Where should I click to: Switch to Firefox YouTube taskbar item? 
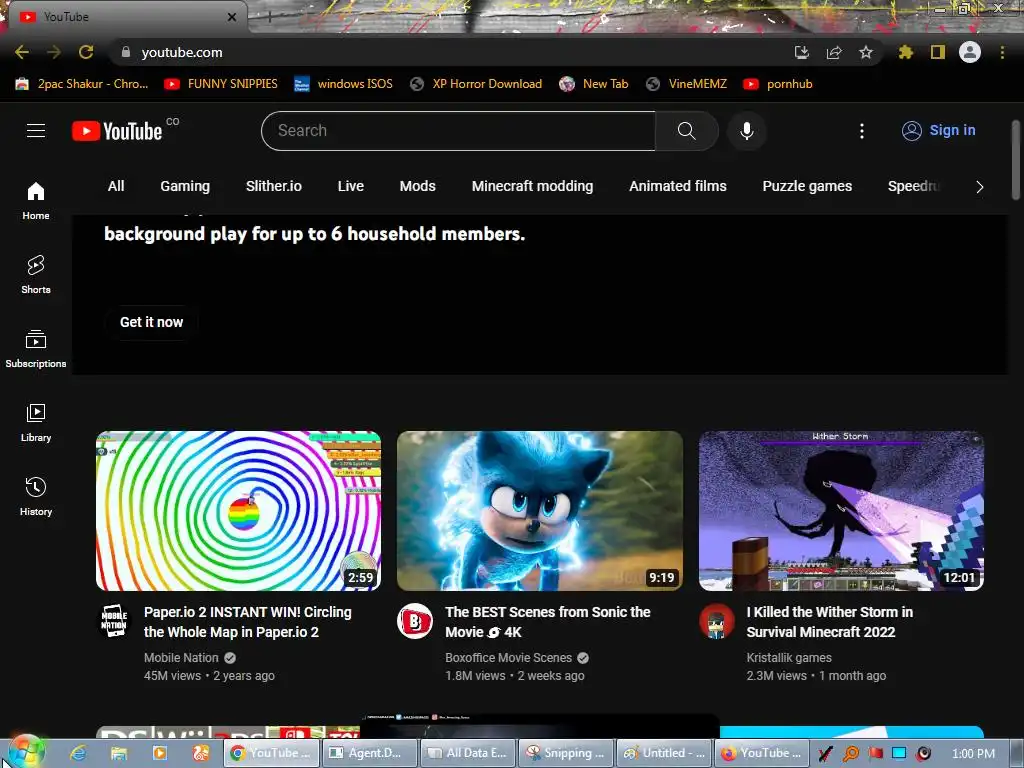[x=762, y=753]
